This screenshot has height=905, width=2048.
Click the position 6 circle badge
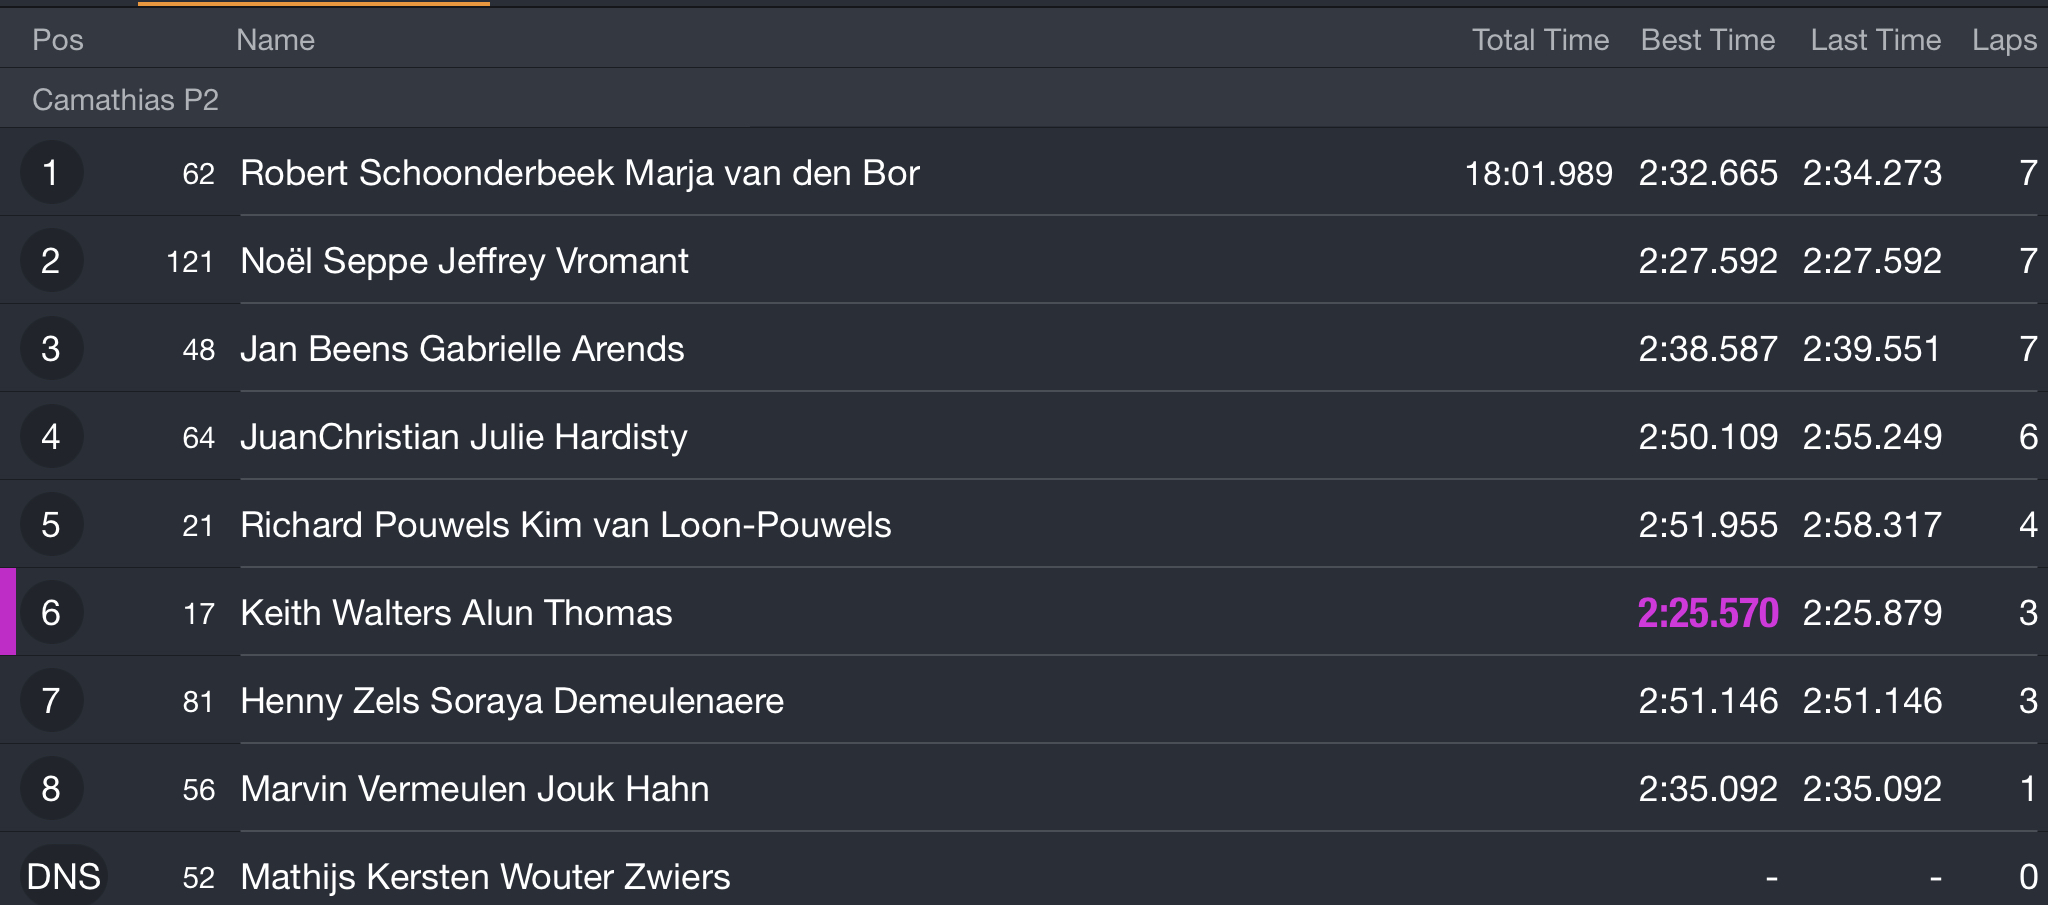[51, 613]
